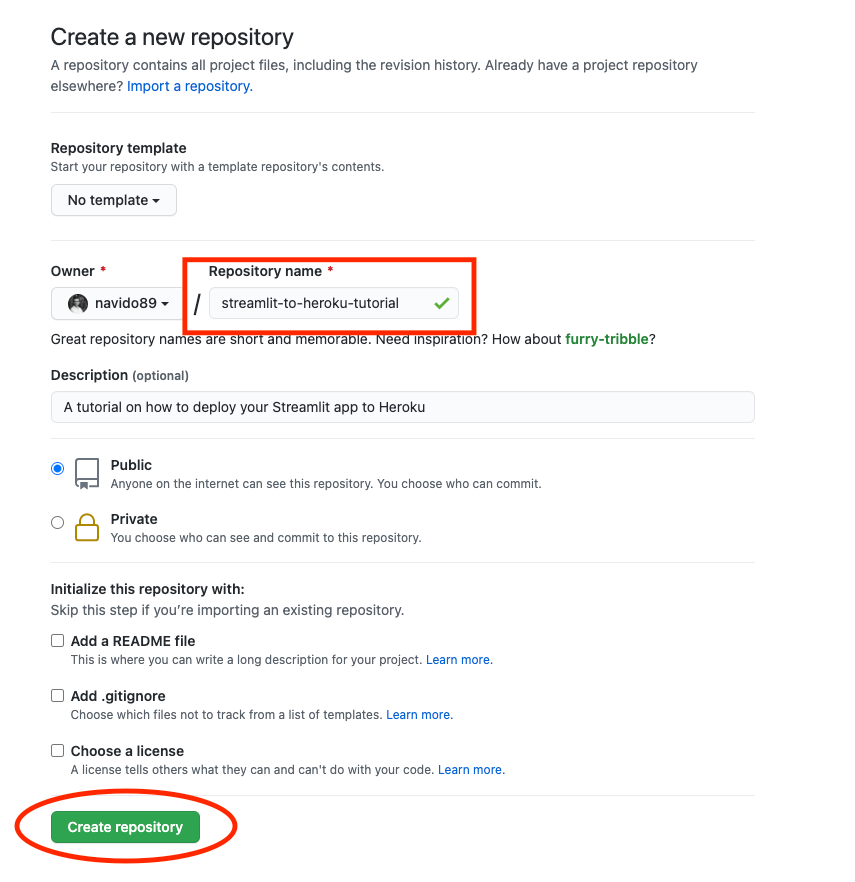
Task: Expand the Owner navido89 dropdown
Action: point(118,303)
